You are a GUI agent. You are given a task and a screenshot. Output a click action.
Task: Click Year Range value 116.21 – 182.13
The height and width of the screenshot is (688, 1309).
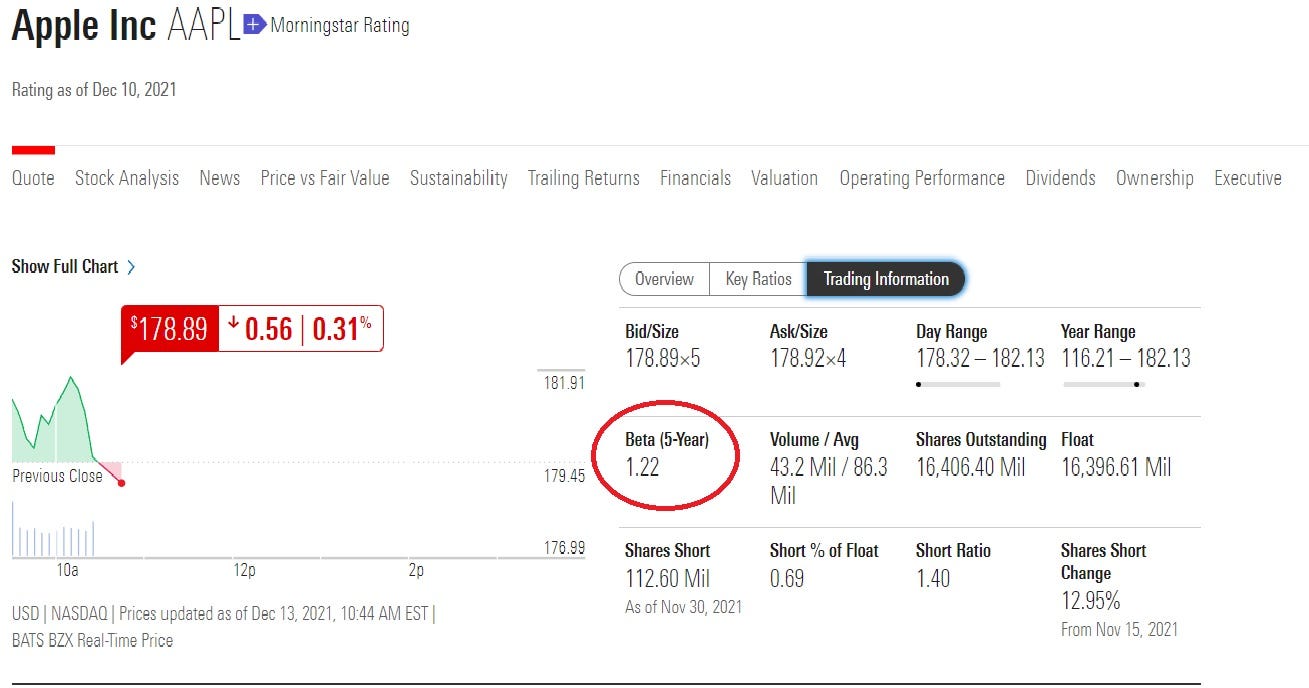pyautogui.click(x=1126, y=358)
